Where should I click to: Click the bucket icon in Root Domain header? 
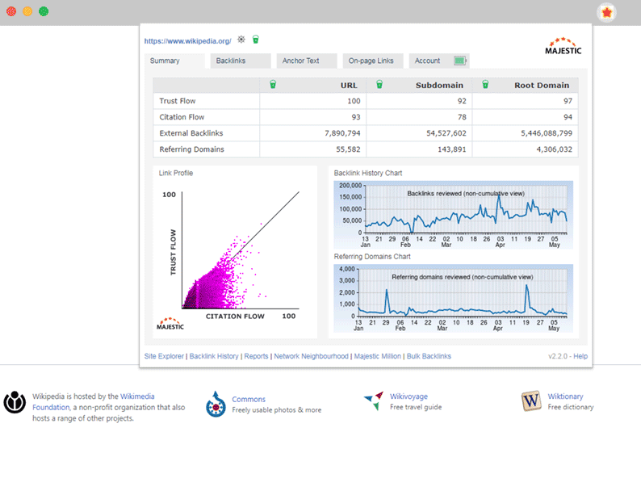(x=485, y=84)
